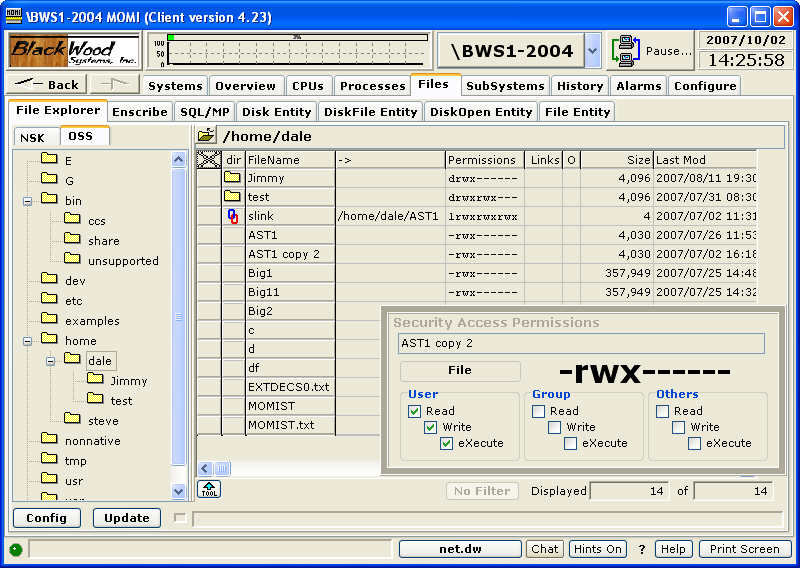The image size is (800, 568).
Task: Collapse the bin tree node
Action: coord(28,202)
